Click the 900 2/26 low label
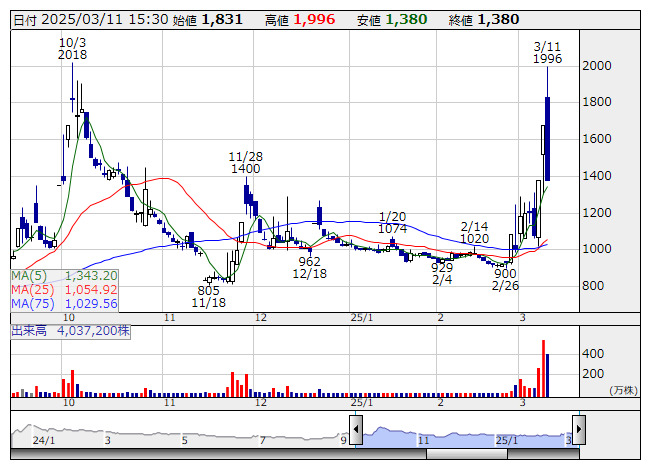 [505, 280]
